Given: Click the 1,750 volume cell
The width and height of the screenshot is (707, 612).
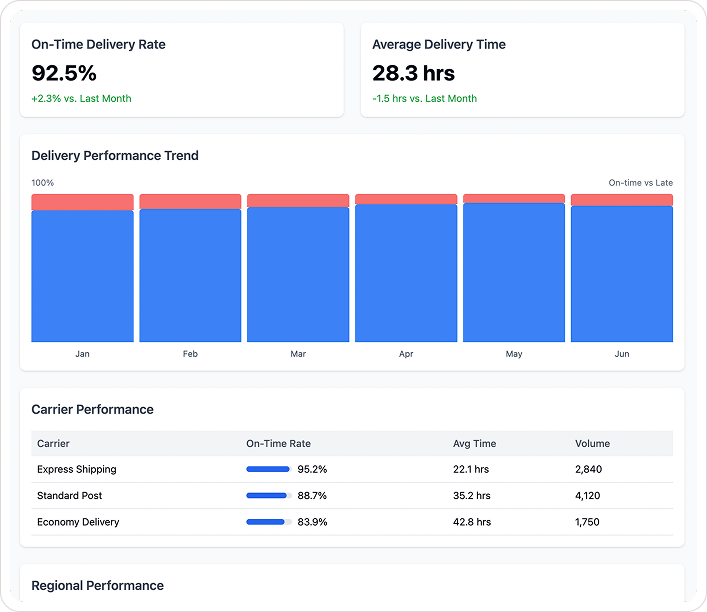Looking at the screenshot, I should click(587, 522).
